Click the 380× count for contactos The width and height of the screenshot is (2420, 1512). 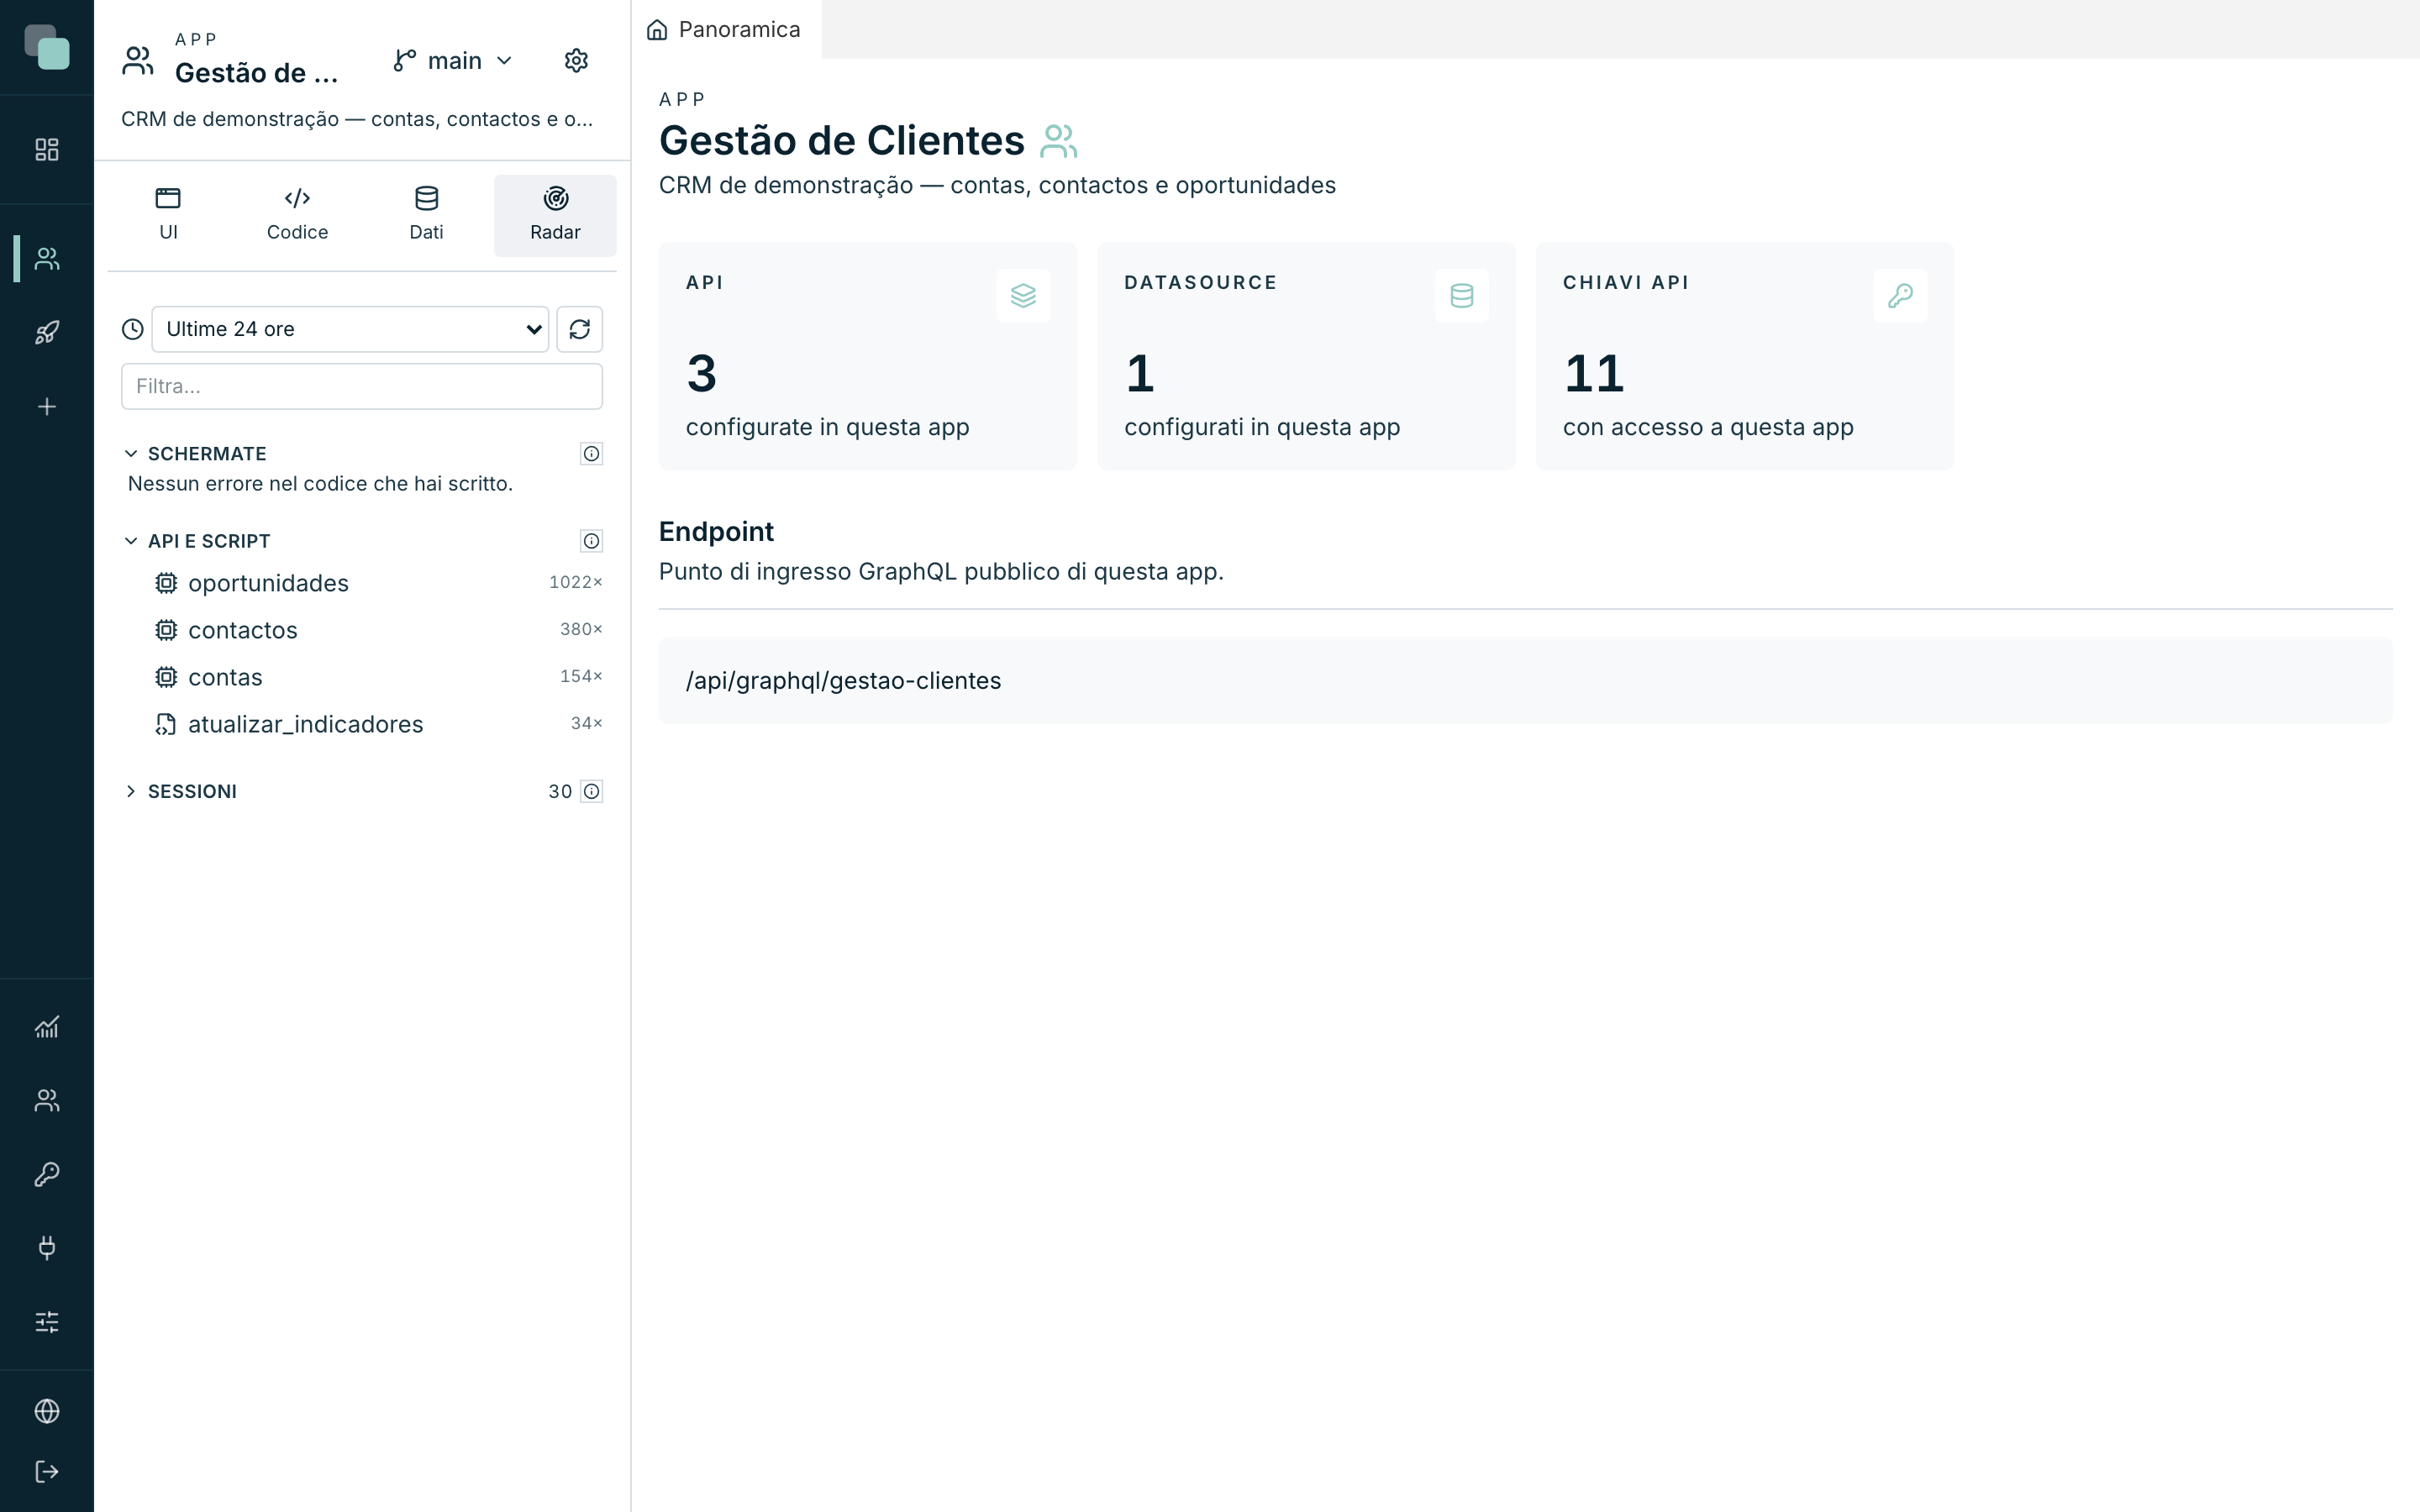click(581, 629)
